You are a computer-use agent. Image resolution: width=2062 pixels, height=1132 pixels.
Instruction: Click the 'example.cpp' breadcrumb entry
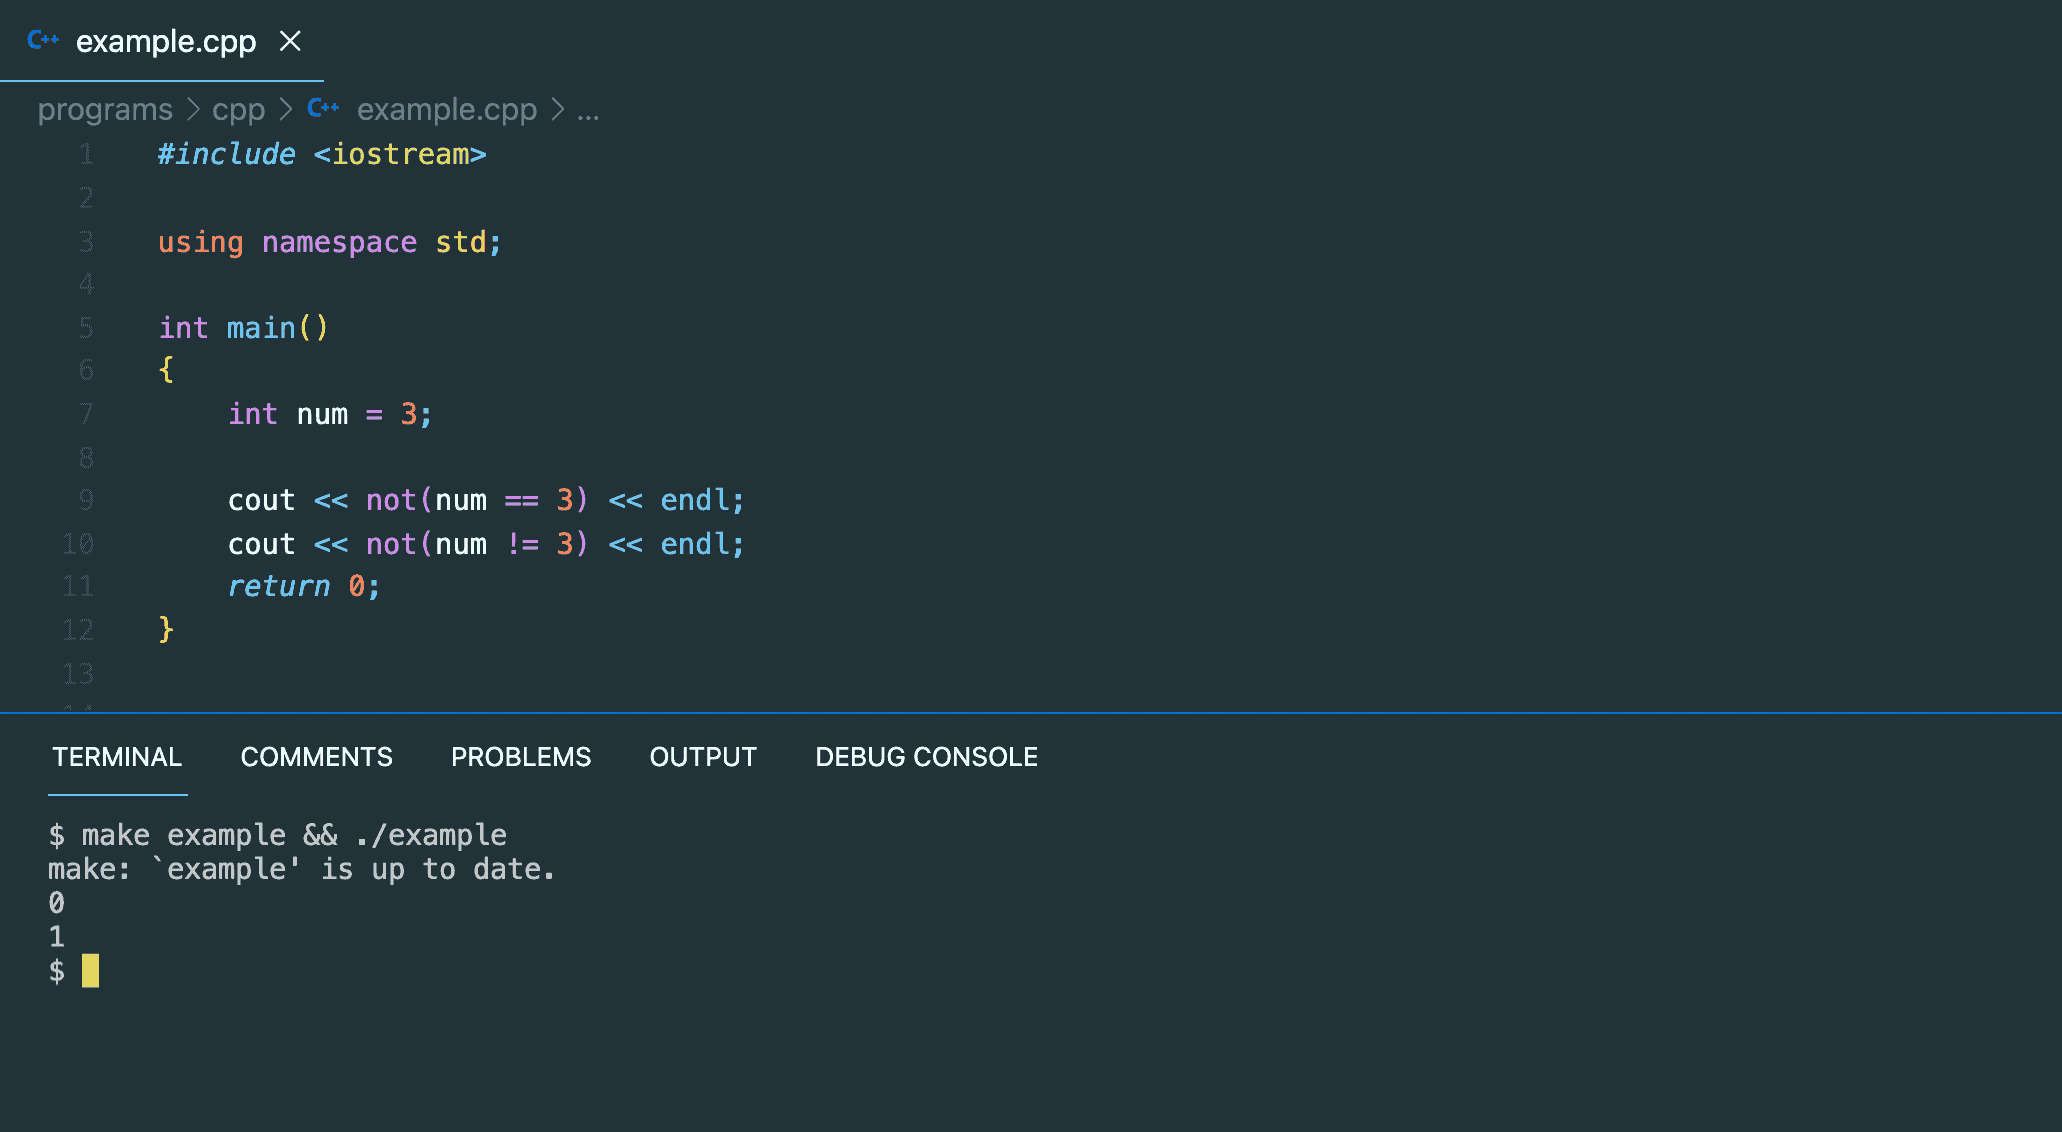(x=447, y=109)
